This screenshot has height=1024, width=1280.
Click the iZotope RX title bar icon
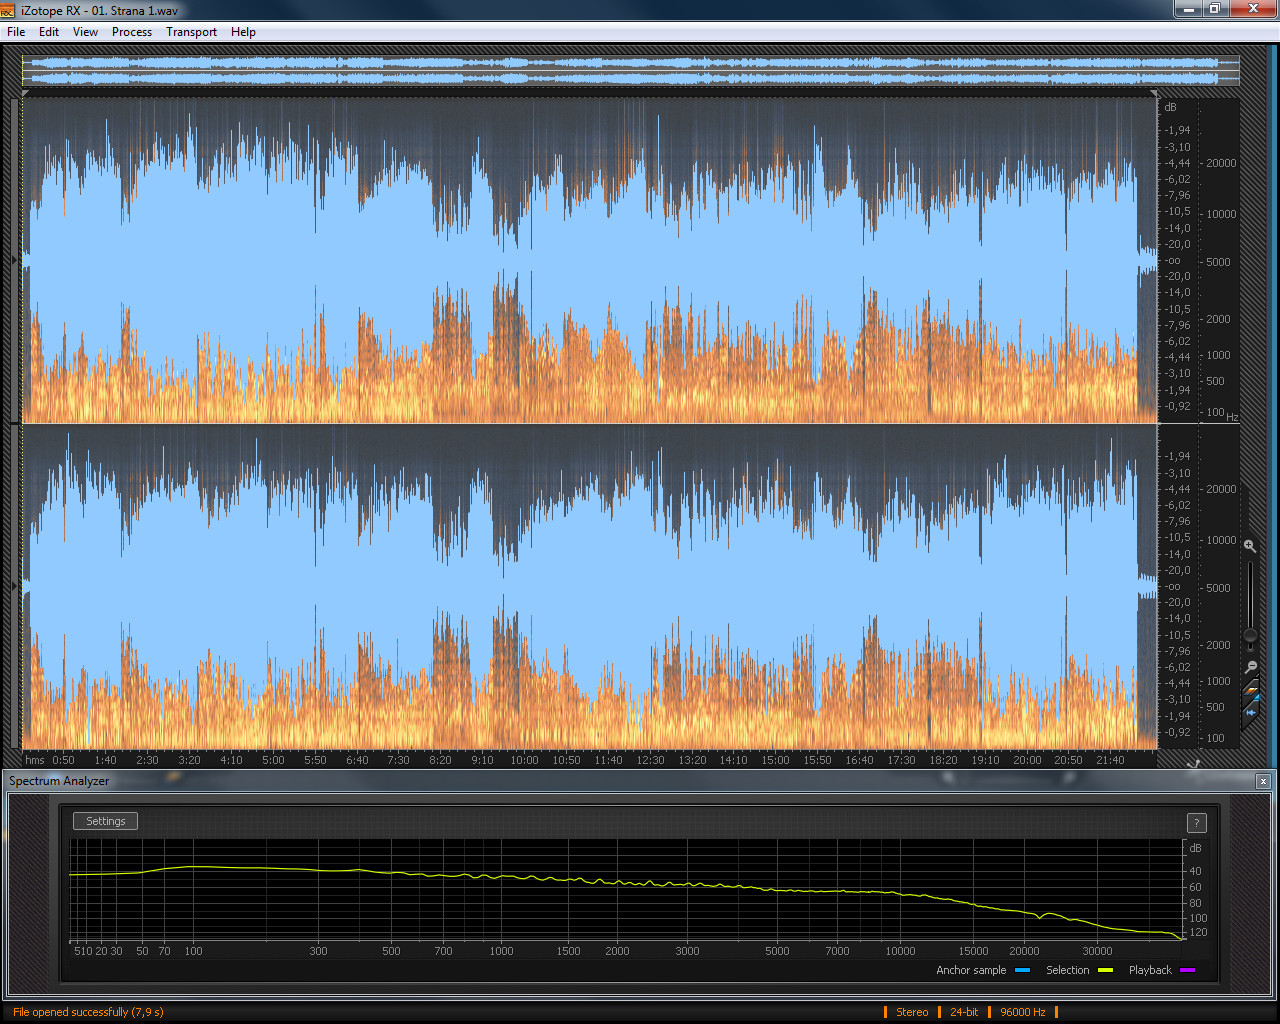click(x=8, y=9)
